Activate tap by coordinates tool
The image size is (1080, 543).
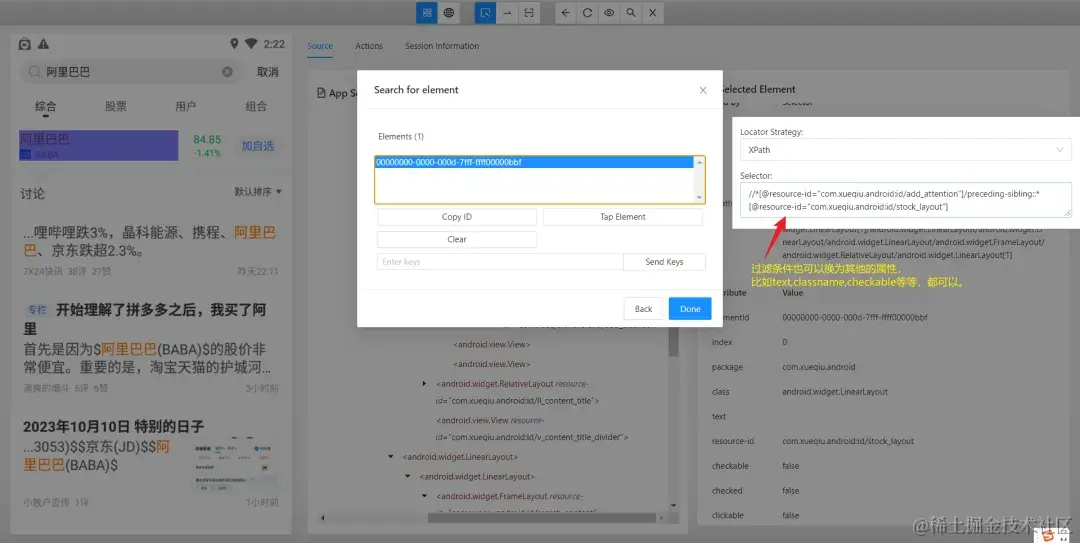coord(529,12)
